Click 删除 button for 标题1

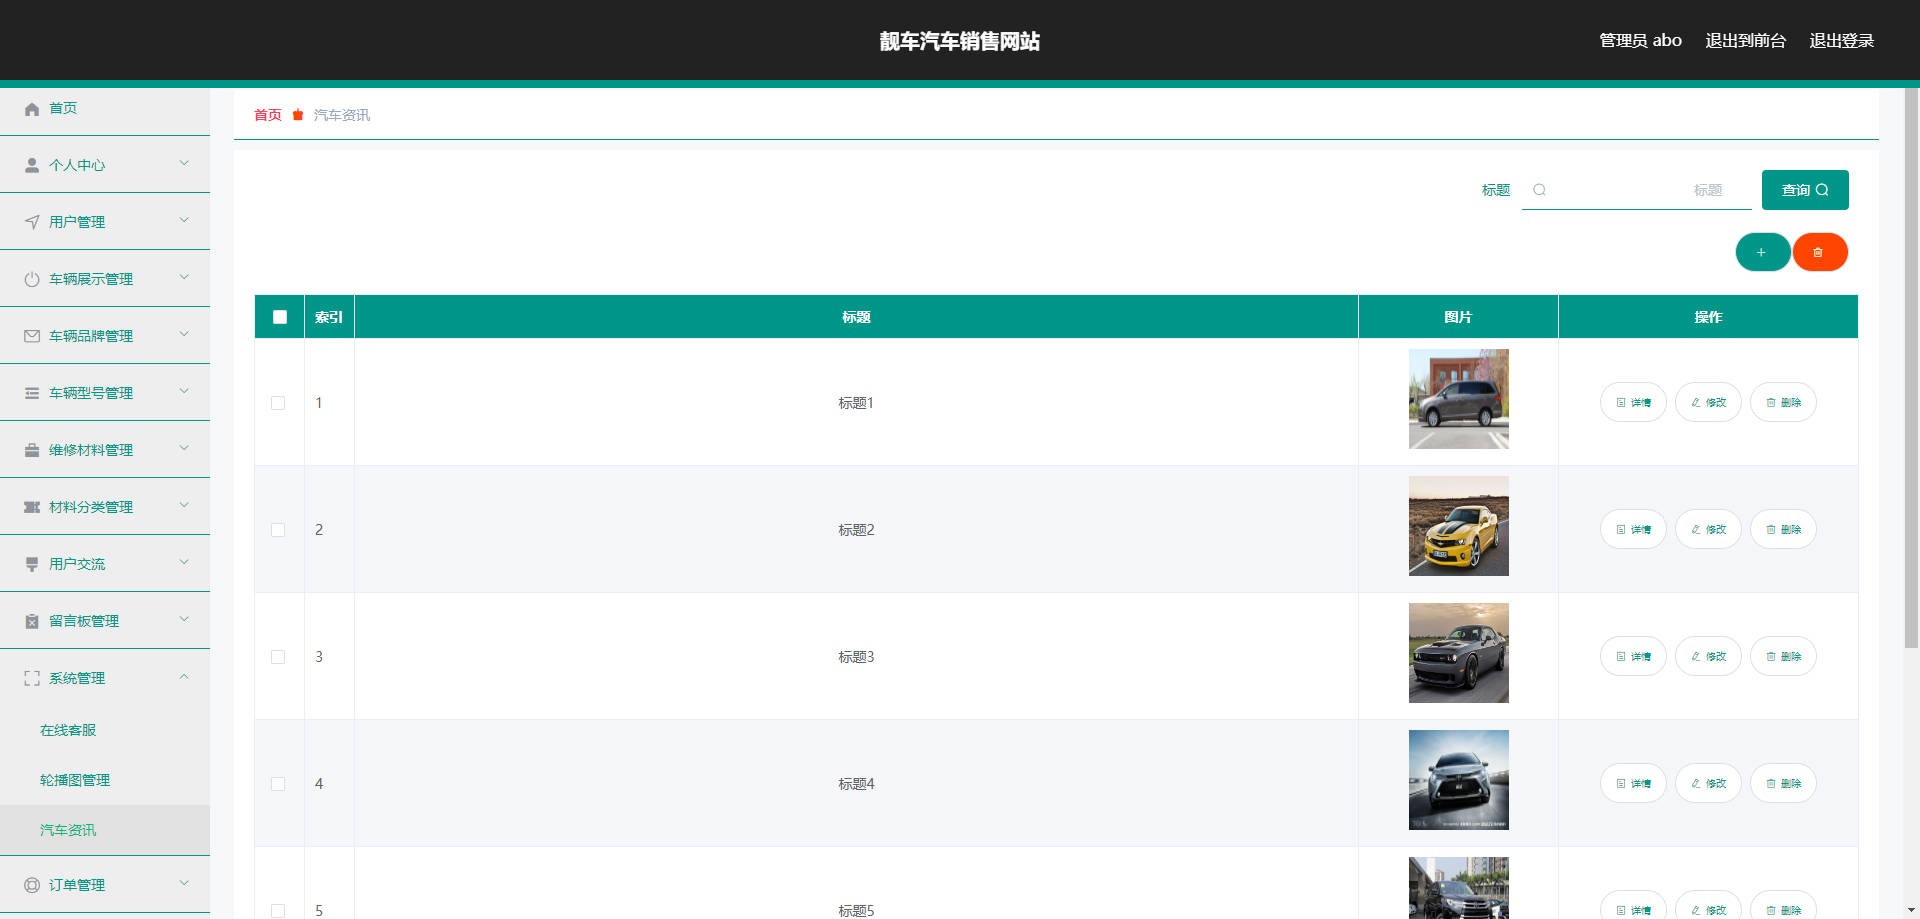[x=1783, y=402]
